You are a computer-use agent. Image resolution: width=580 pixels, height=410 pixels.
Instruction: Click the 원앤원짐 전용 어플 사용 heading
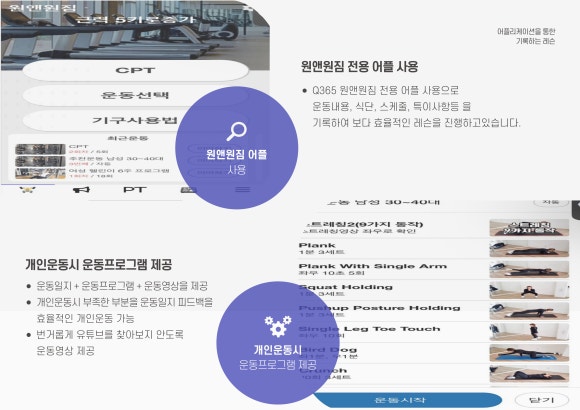pyautogui.click(x=359, y=67)
